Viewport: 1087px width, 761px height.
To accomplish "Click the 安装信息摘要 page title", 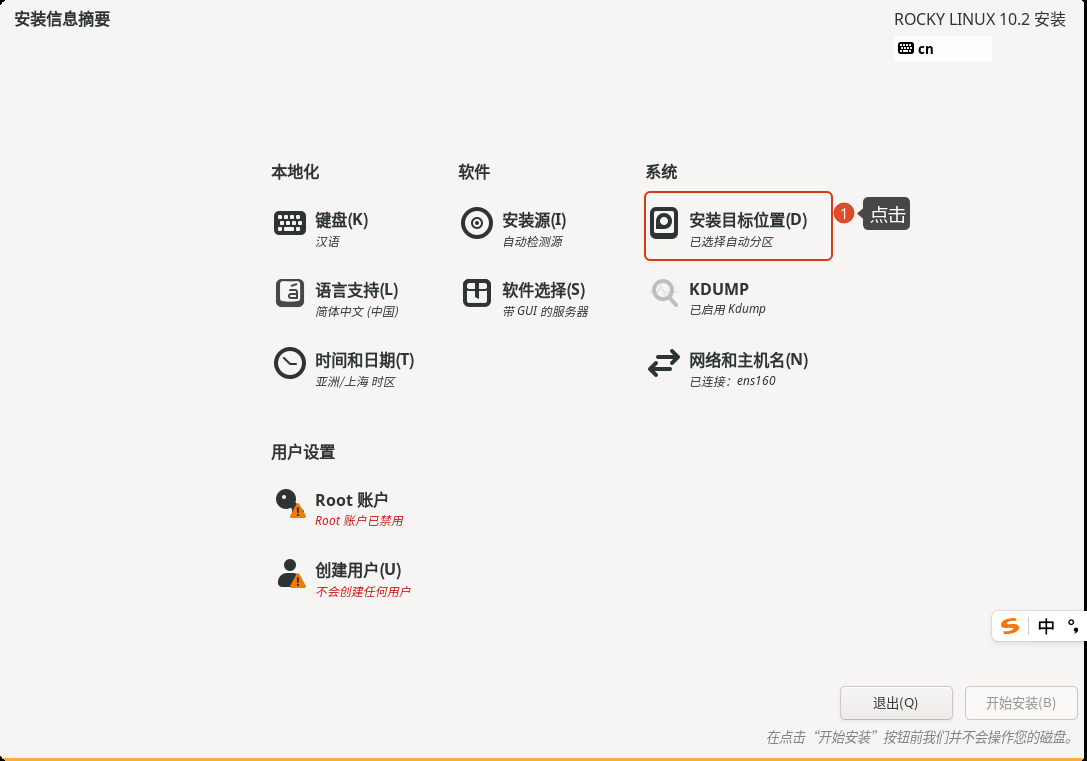I will (x=62, y=19).
